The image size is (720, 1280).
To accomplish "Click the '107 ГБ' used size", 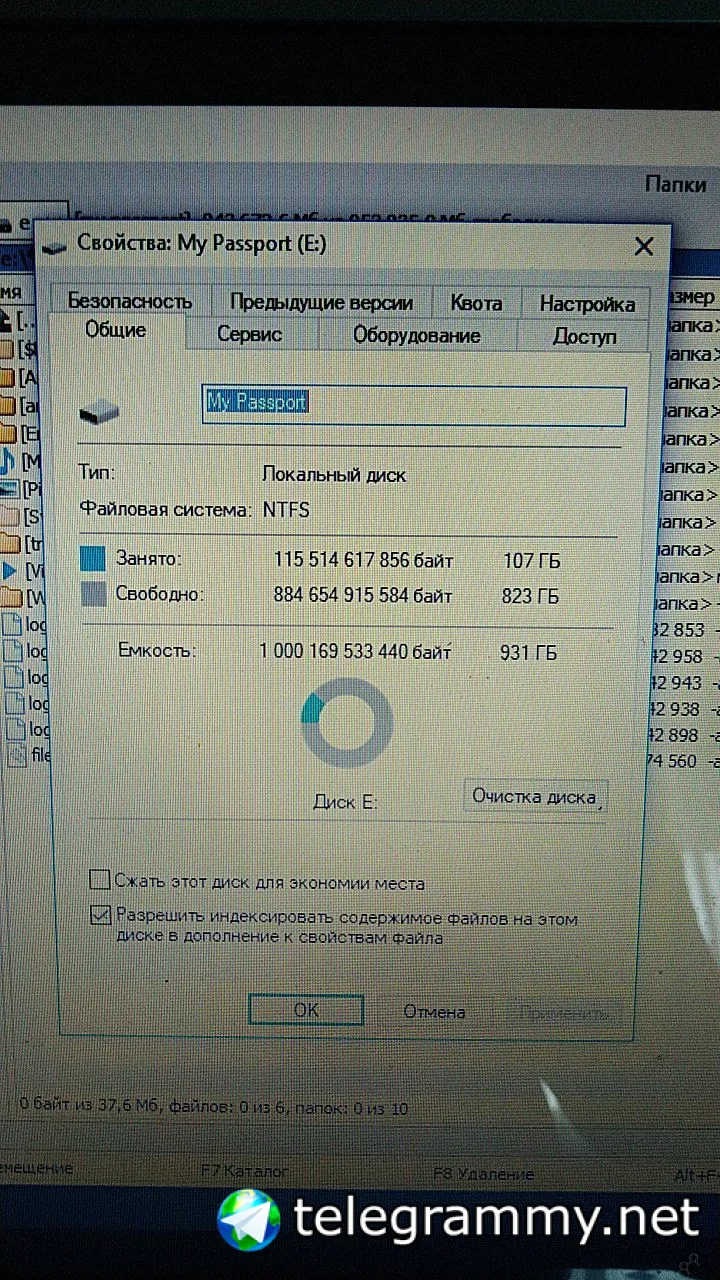I will pos(531,563).
